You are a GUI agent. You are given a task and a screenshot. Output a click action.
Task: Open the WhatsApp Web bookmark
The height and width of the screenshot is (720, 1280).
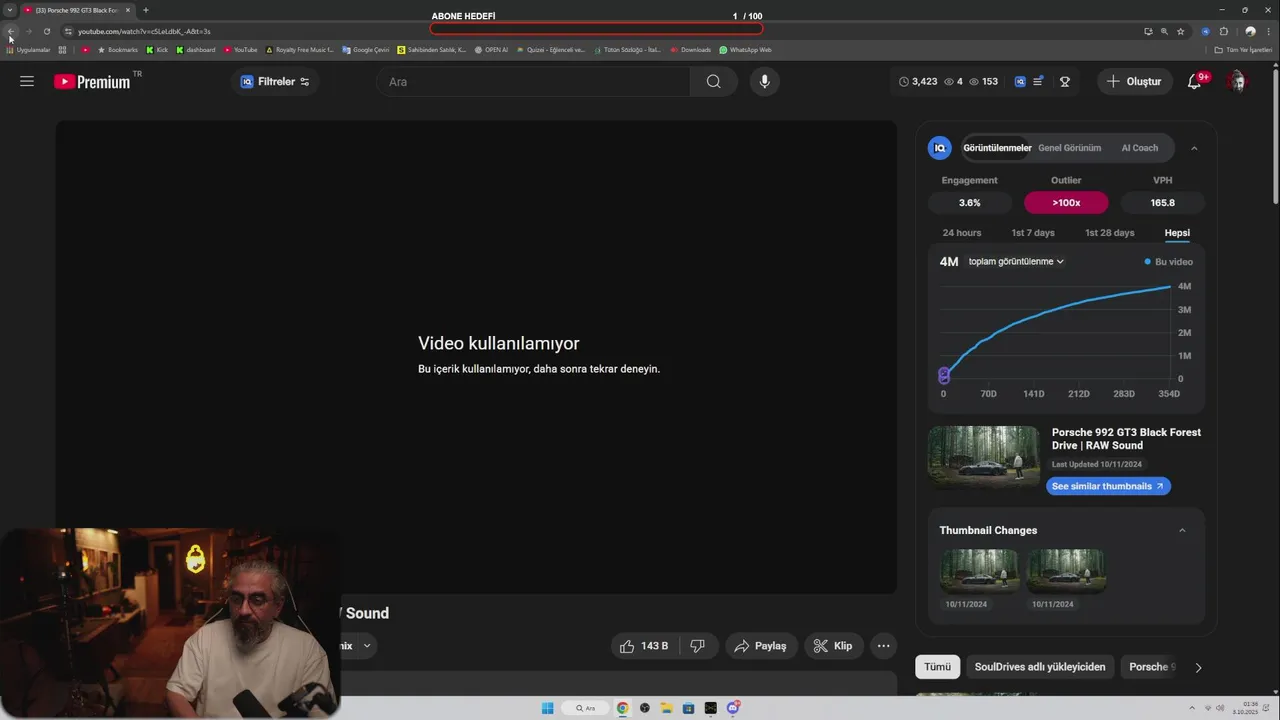pos(745,49)
